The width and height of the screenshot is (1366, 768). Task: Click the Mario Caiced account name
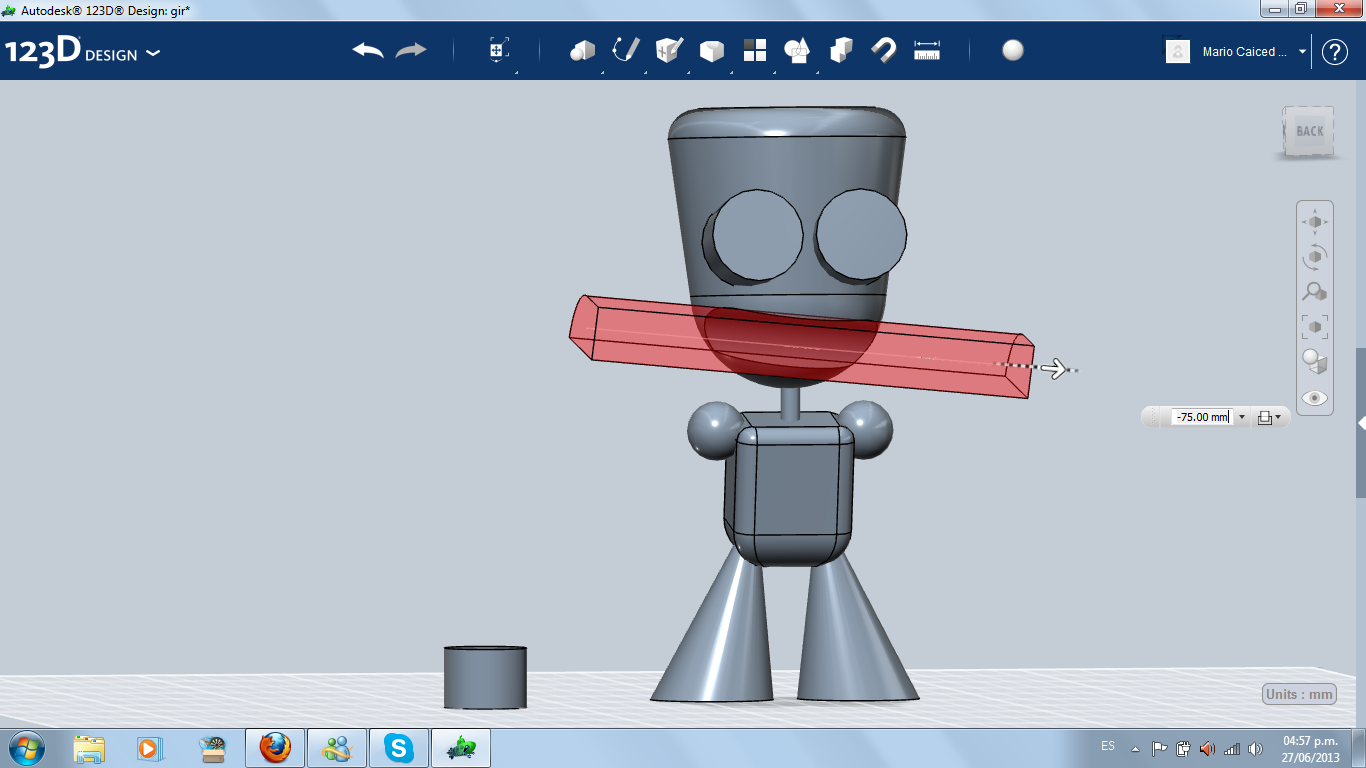point(1245,52)
